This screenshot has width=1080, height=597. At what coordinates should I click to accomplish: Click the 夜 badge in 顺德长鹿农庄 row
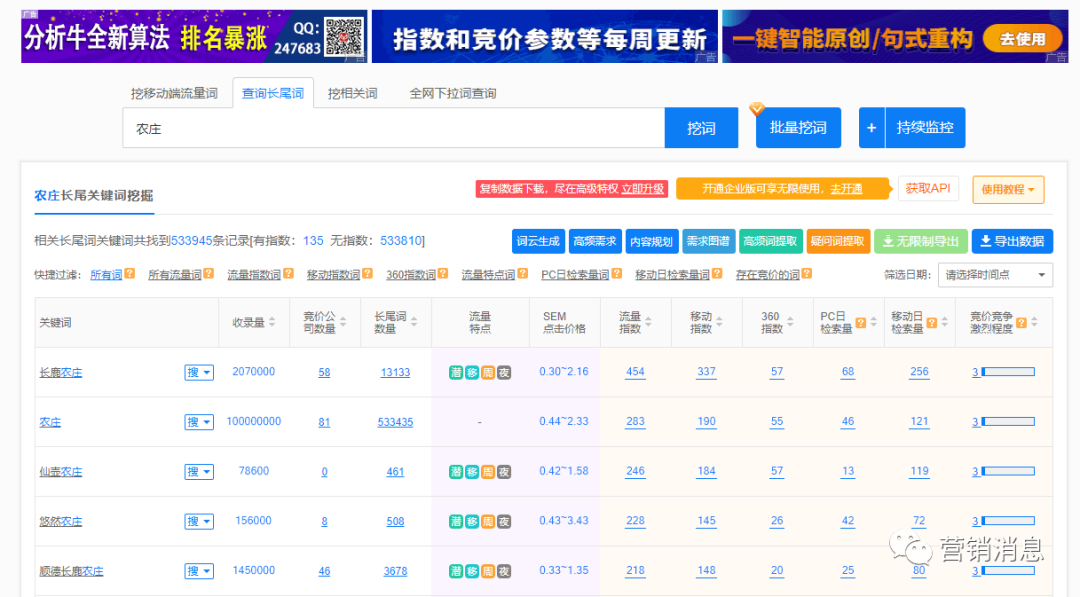[x=504, y=571]
